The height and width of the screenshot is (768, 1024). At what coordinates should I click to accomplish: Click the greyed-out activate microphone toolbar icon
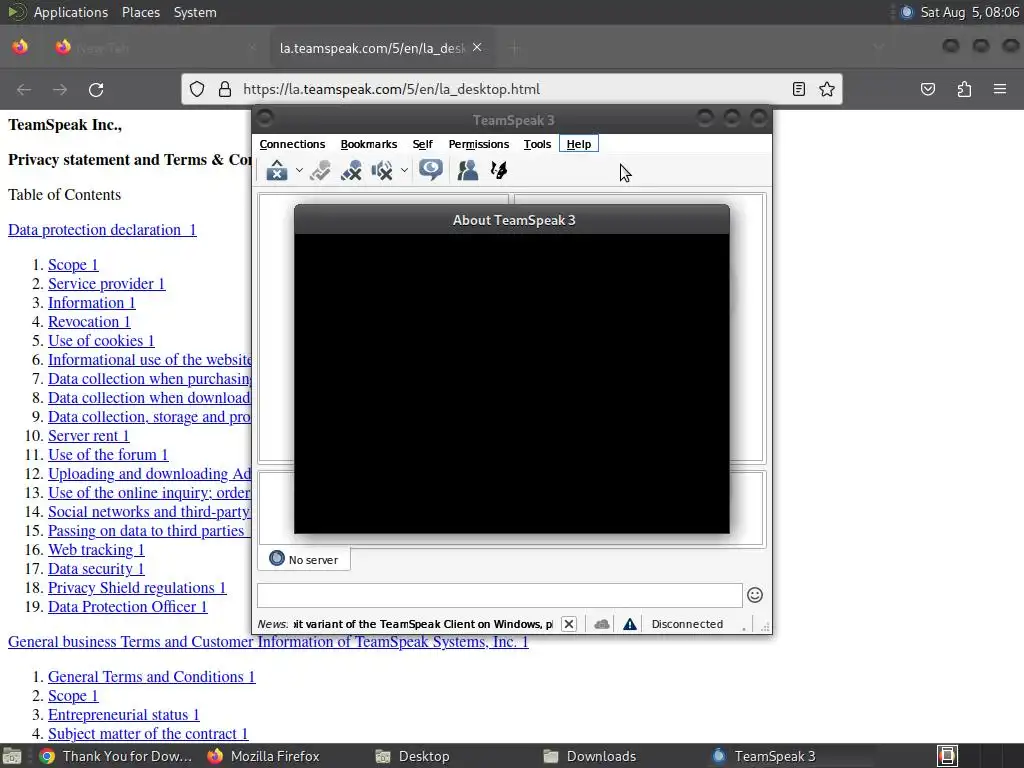pyautogui.click(x=320, y=170)
